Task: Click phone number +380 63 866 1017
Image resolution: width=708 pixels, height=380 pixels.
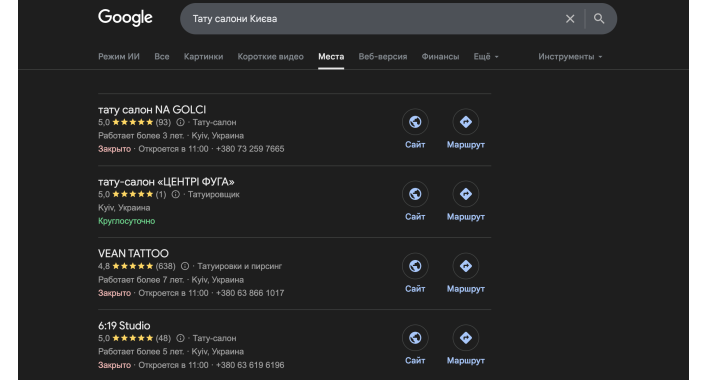Action: click(250, 293)
